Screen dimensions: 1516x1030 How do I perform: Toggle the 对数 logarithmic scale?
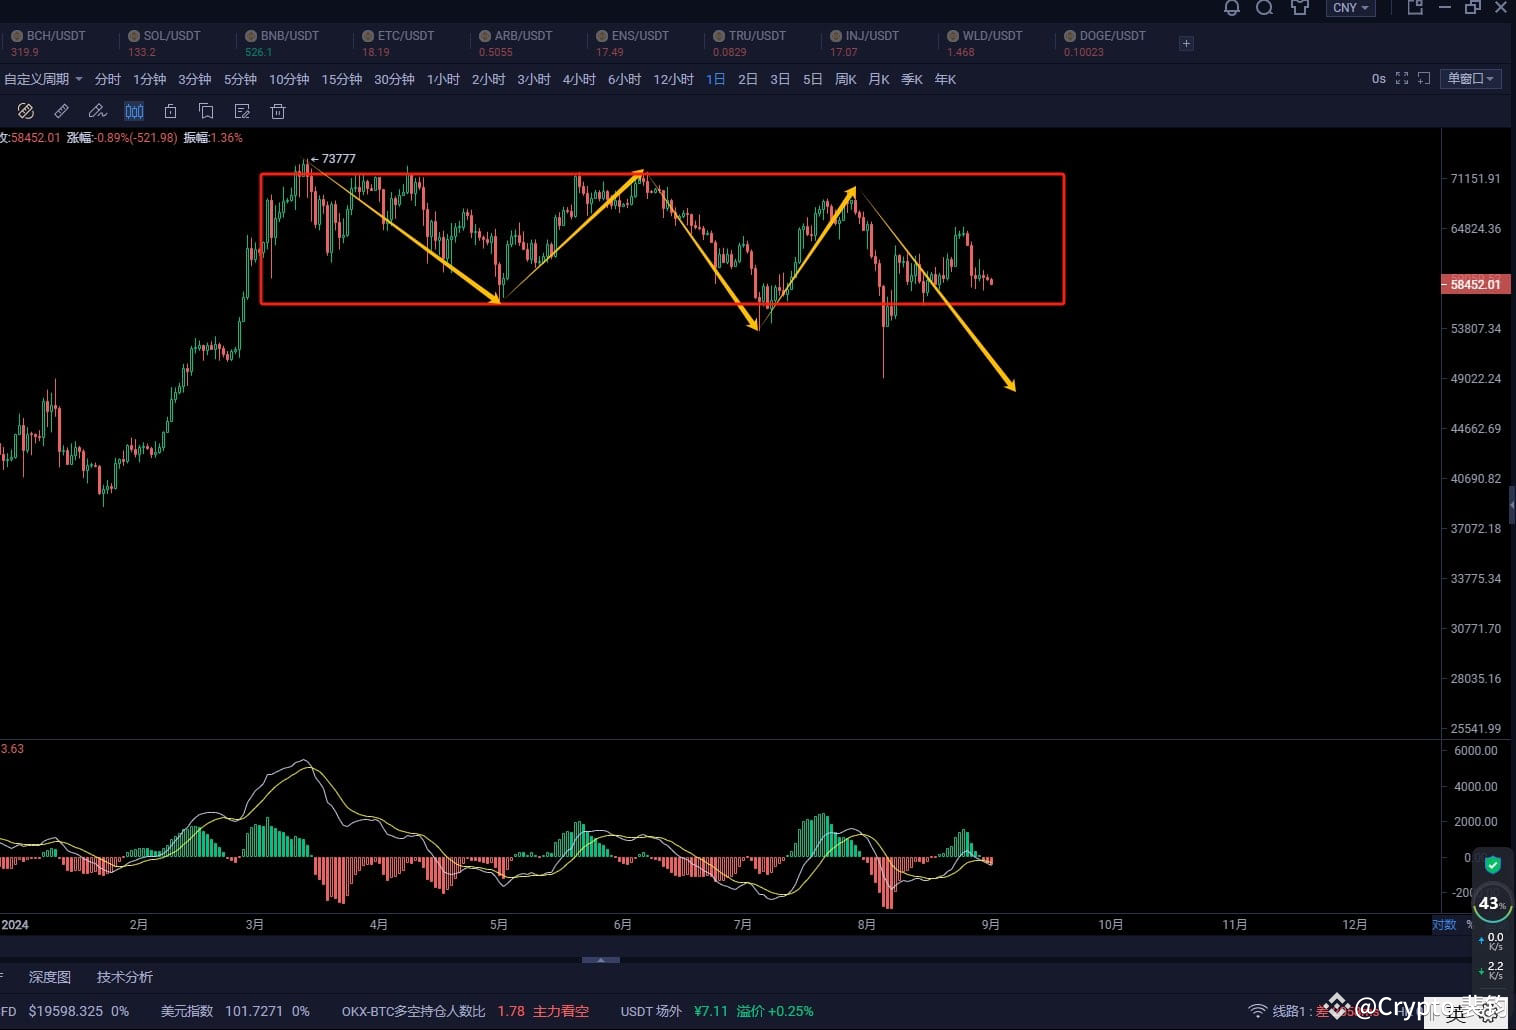[x=1444, y=924]
